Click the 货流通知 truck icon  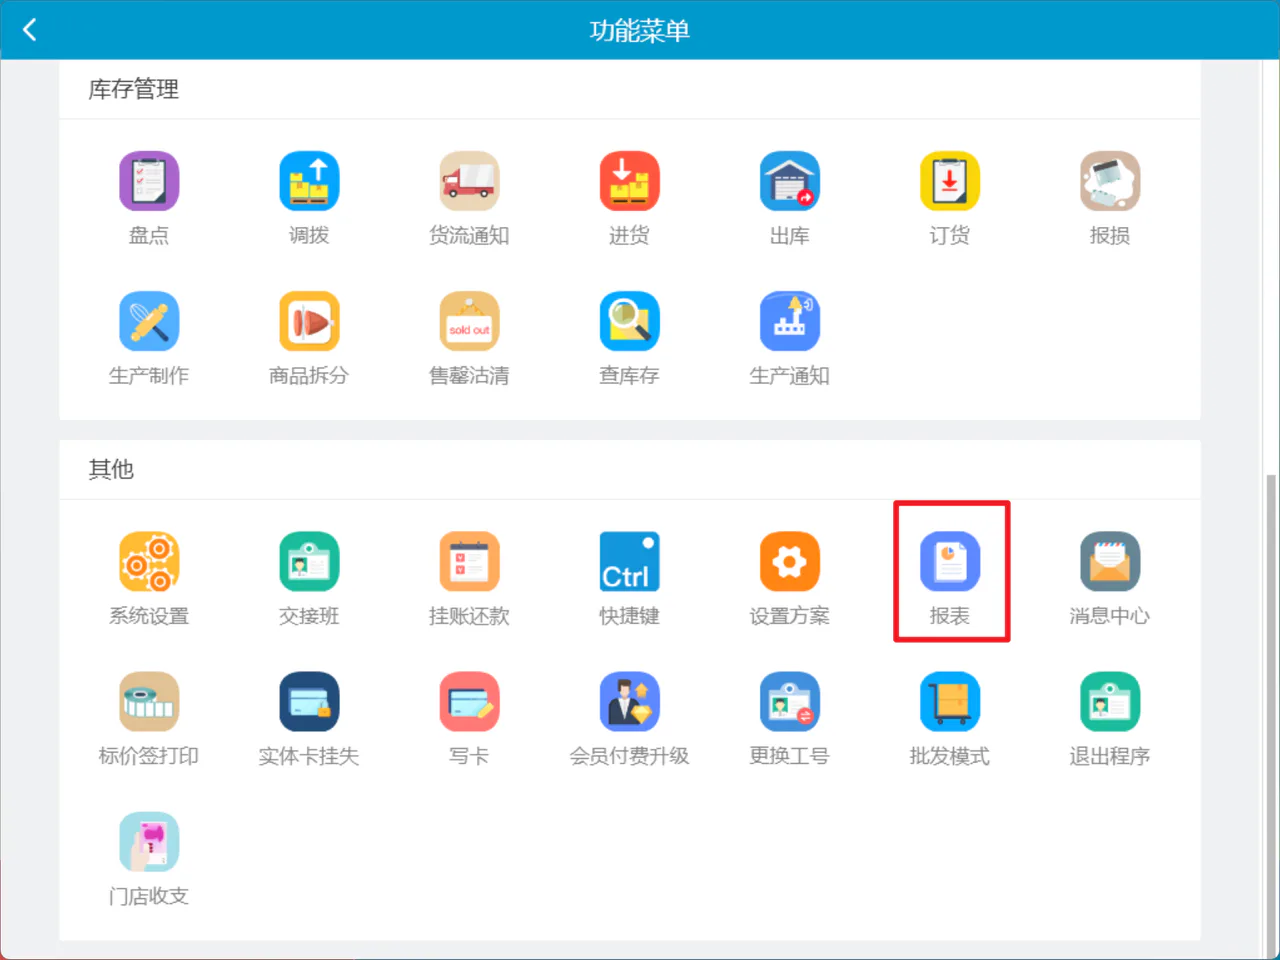469,181
